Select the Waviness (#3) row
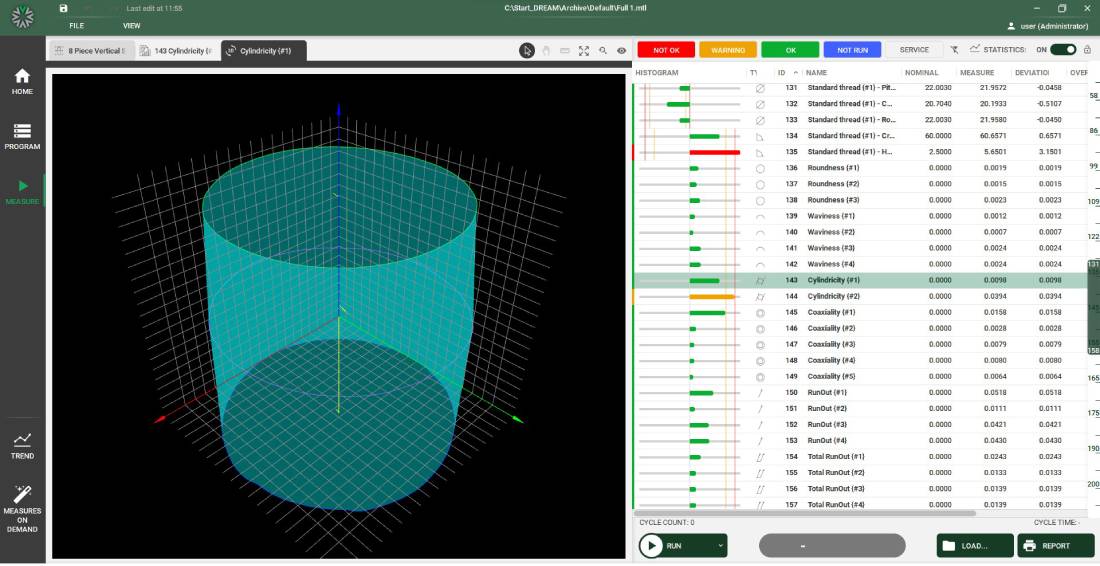The height and width of the screenshot is (566, 1100). (860, 248)
